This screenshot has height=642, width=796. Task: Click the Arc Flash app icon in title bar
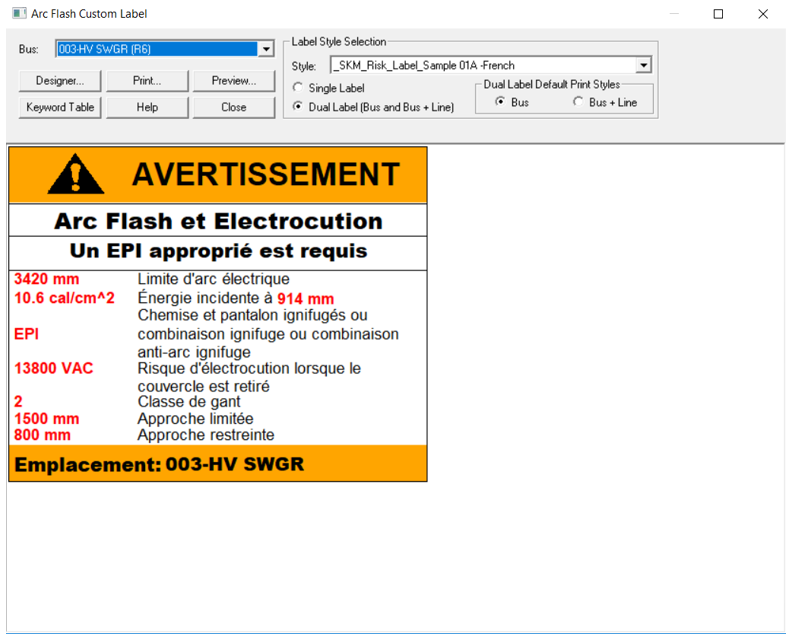pyautogui.click(x=18, y=14)
